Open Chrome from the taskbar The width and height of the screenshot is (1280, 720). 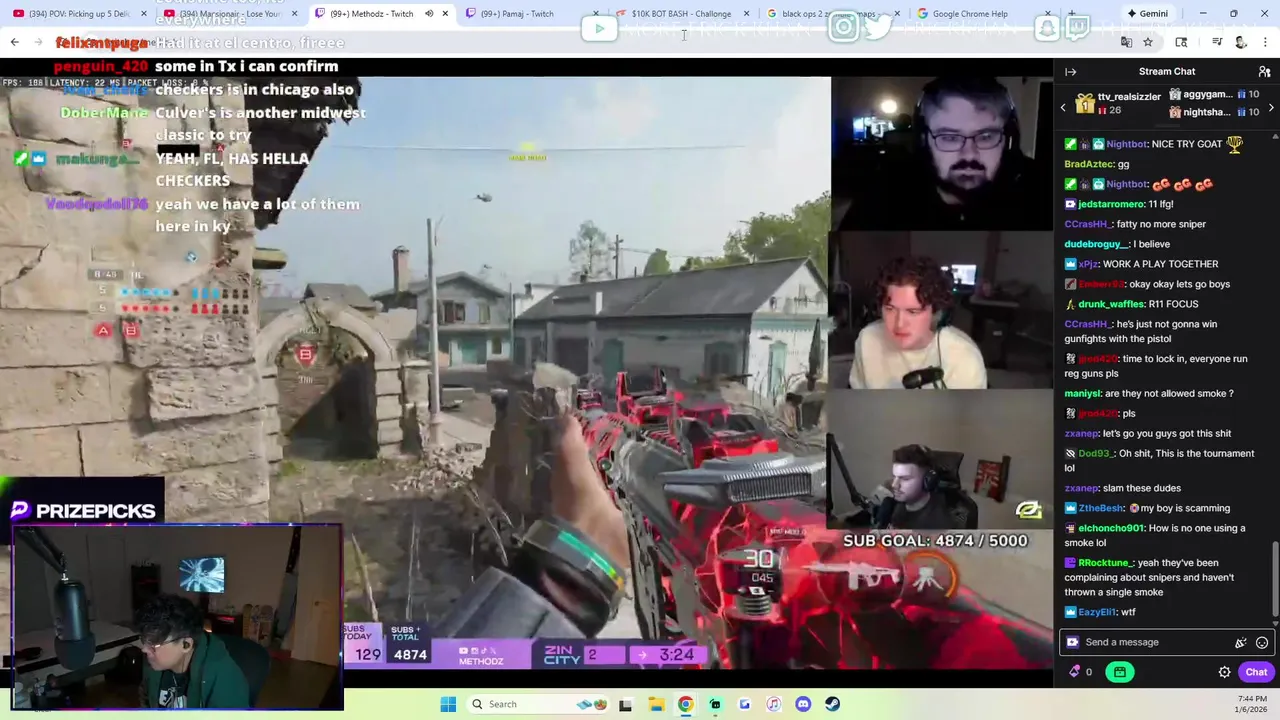tap(685, 704)
